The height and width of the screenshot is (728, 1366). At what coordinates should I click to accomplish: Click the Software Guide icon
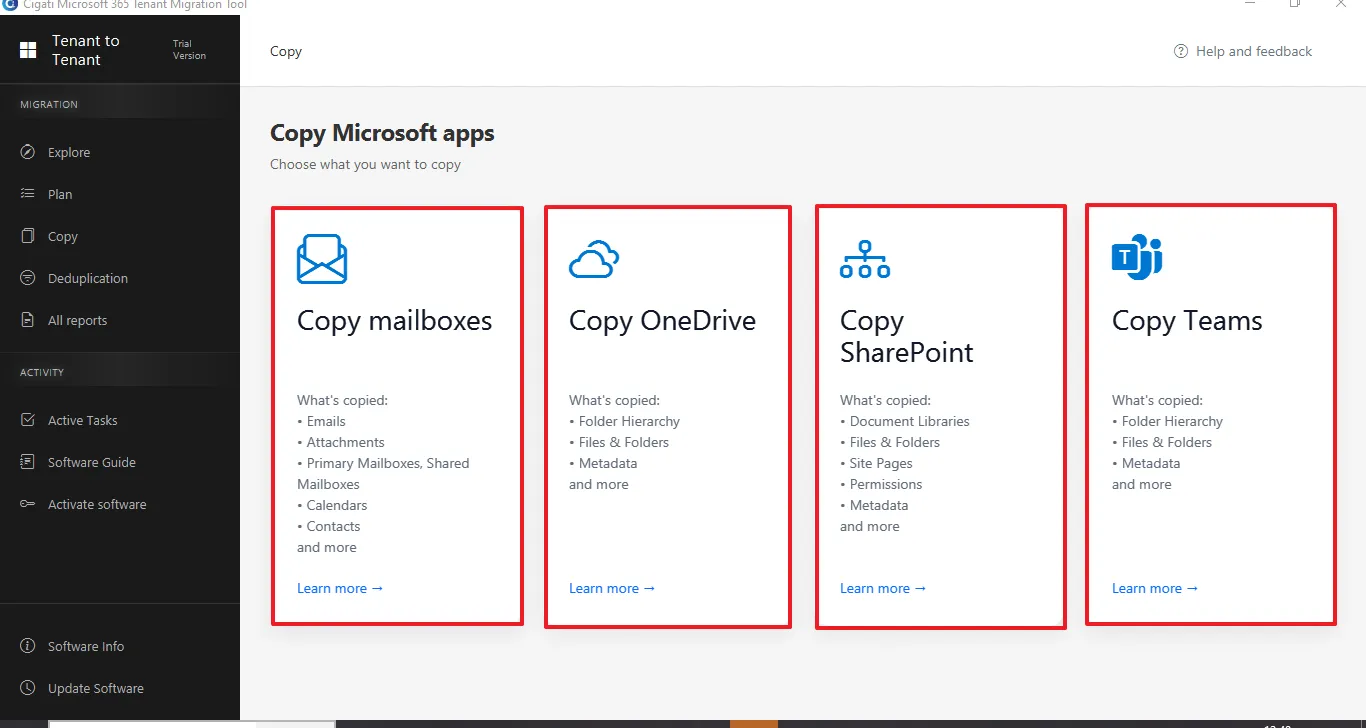point(28,462)
